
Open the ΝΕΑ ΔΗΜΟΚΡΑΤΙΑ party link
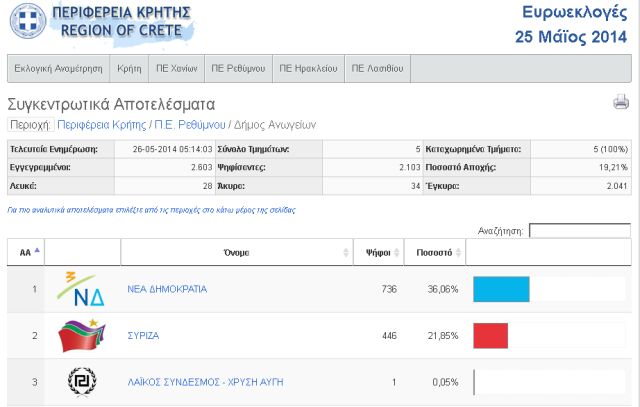tap(167, 289)
